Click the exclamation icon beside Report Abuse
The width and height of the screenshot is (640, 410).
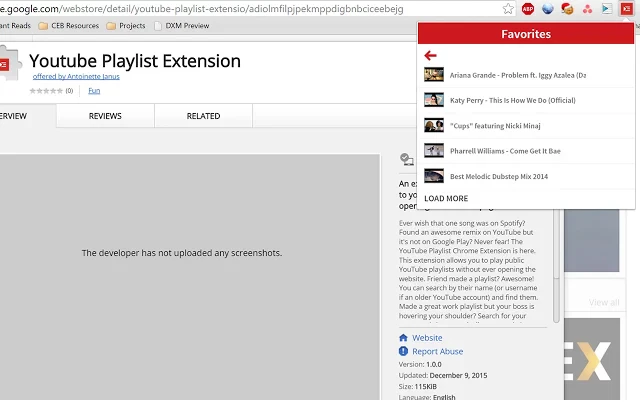tap(403, 351)
